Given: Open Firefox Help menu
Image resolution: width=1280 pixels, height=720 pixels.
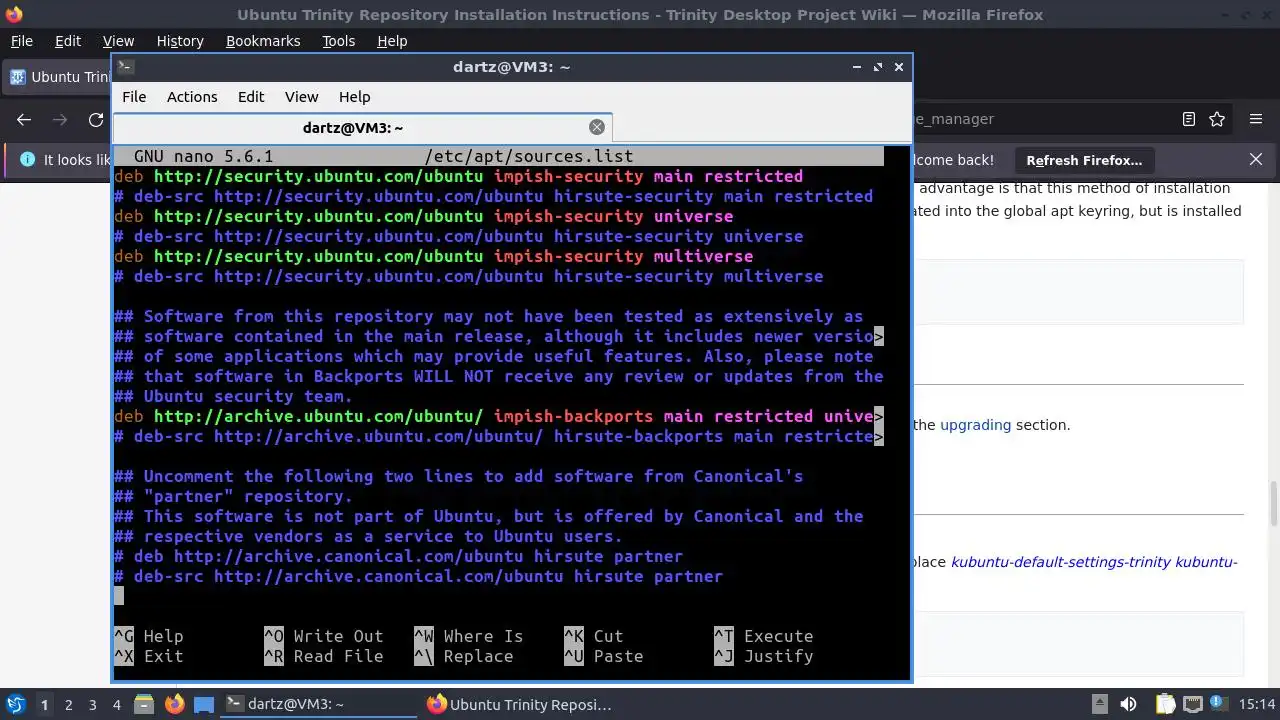Looking at the screenshot, I should tap(392, 41).
